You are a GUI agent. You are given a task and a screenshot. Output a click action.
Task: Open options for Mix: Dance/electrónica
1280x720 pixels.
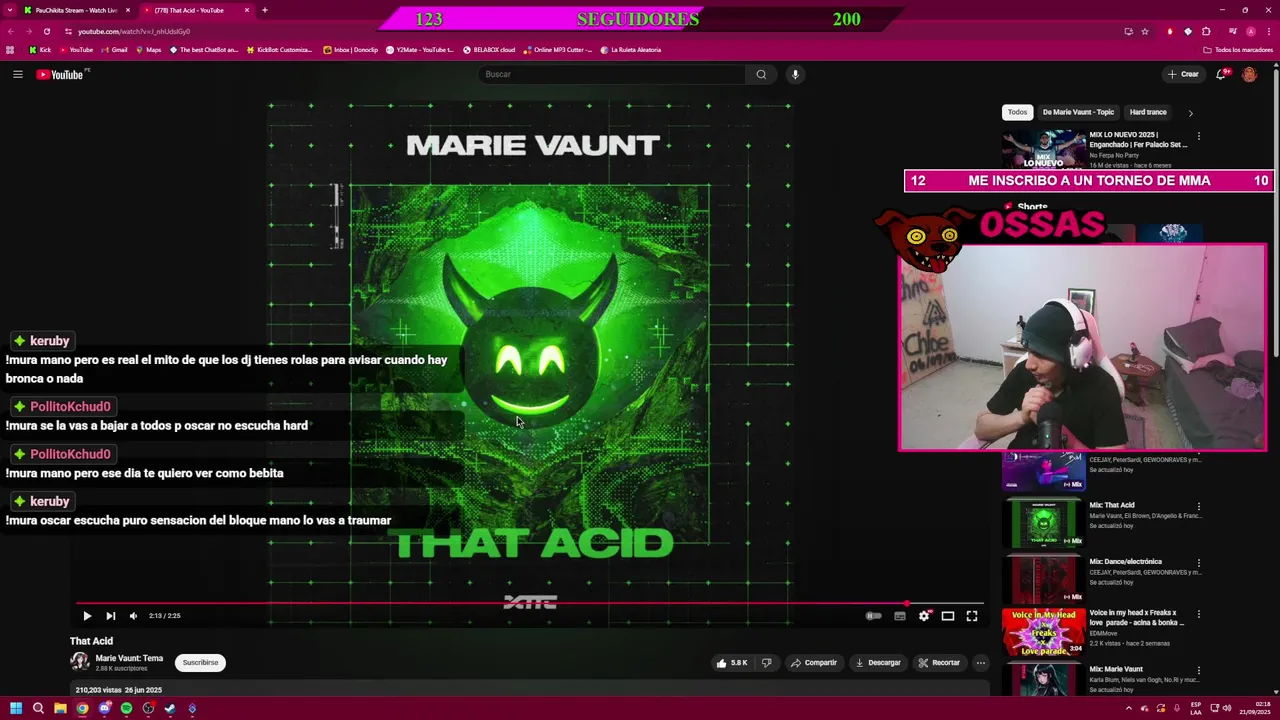[1199, 563]
